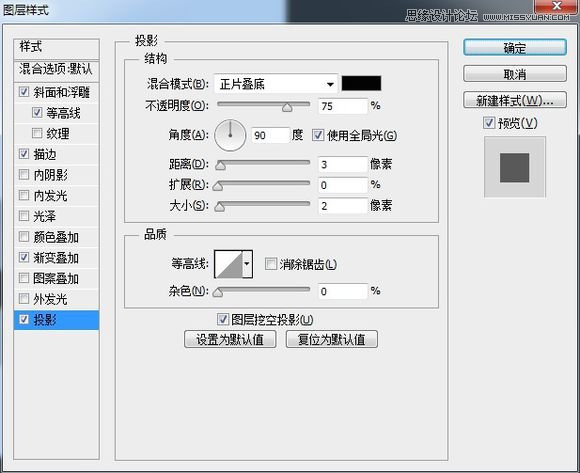Open the black shadow color swatch
580x473 pixels.
(x=361, y=83)
